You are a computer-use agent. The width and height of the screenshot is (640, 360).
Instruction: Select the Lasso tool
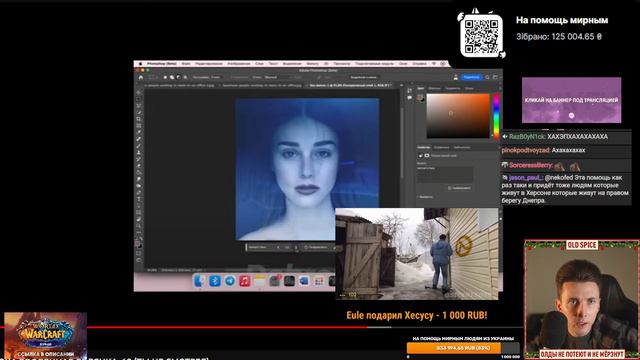coord(138,106)
